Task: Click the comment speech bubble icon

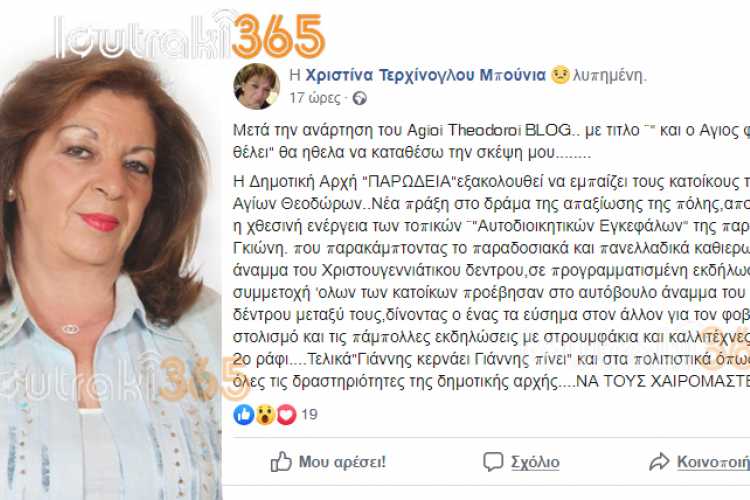Action: 493,461
